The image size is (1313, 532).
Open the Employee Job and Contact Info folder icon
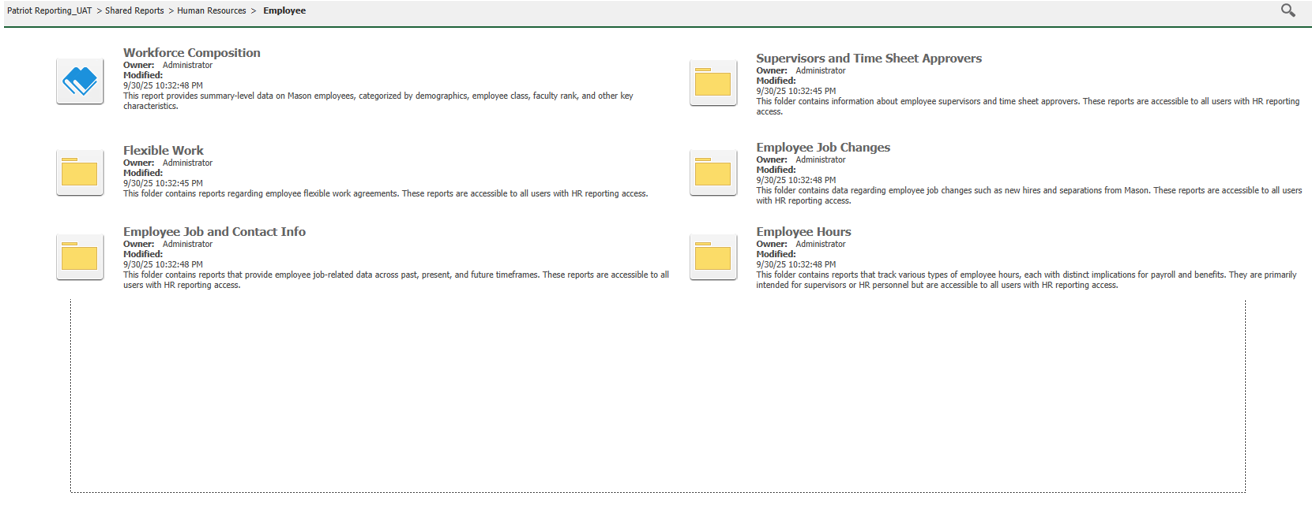click(x=80, y=257)
